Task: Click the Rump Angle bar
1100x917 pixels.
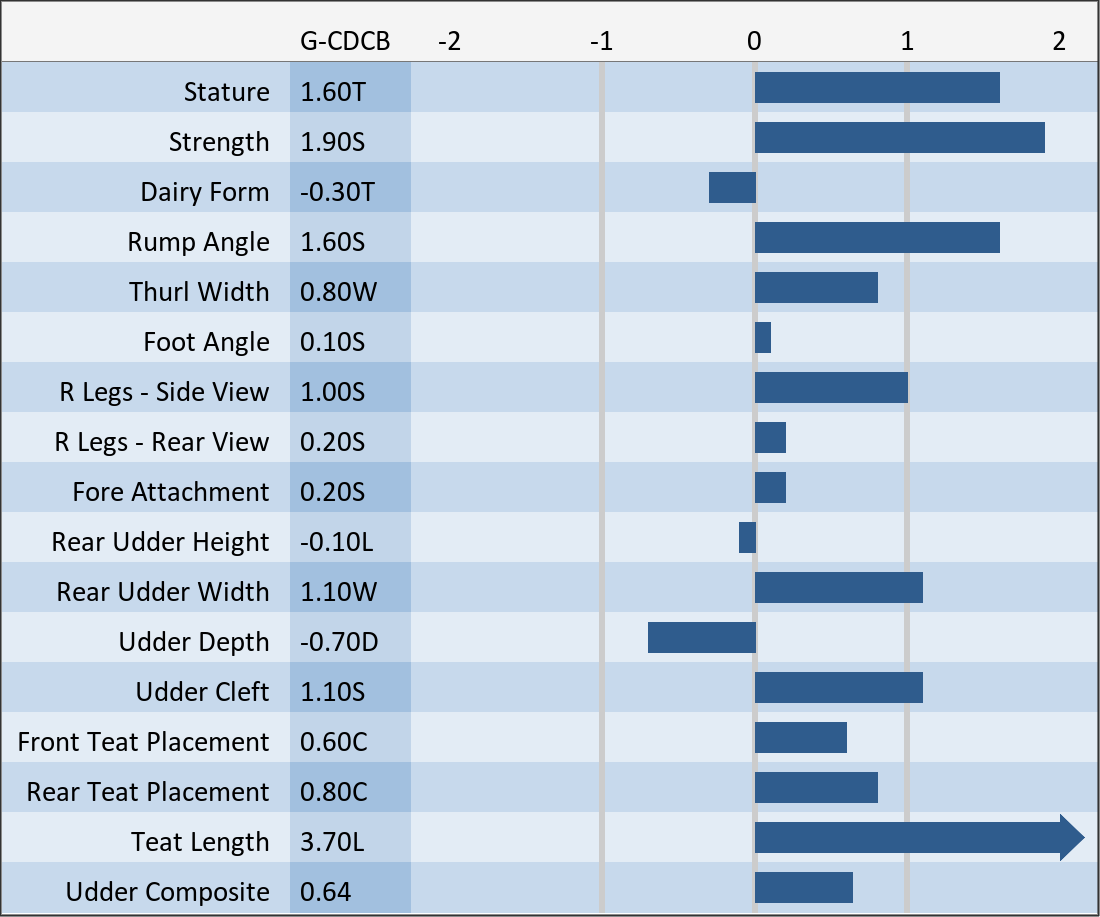Action: pos(877,238)
